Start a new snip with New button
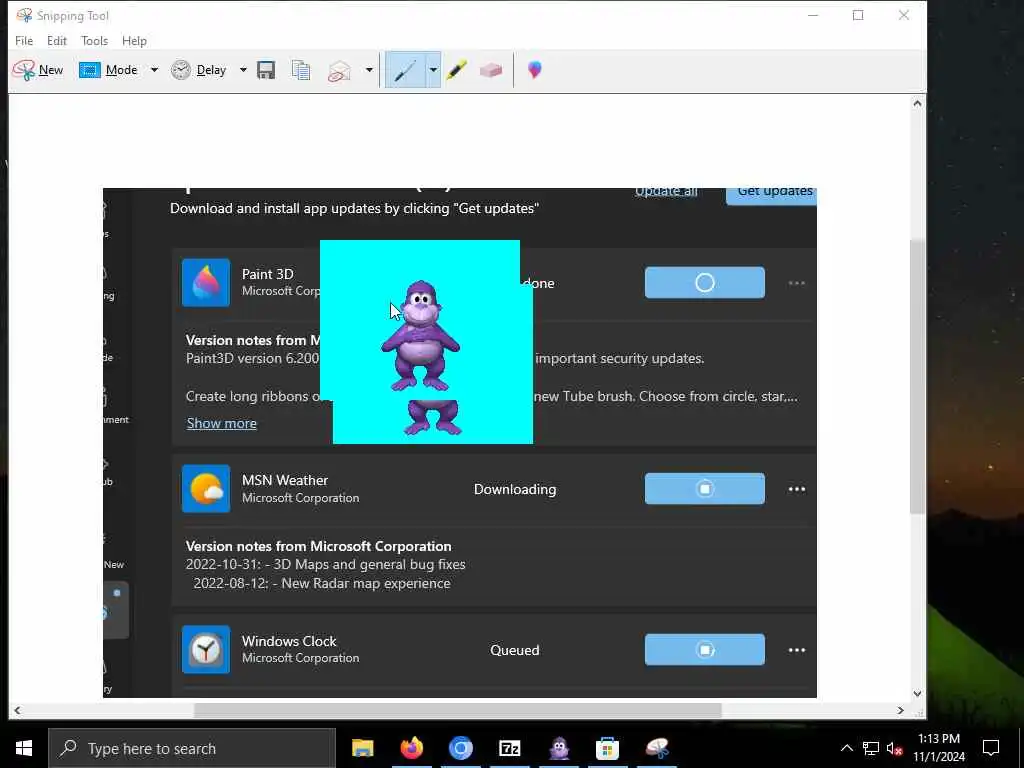The image size is (1024, 768). pyautogui.click(x=38, y=70)
